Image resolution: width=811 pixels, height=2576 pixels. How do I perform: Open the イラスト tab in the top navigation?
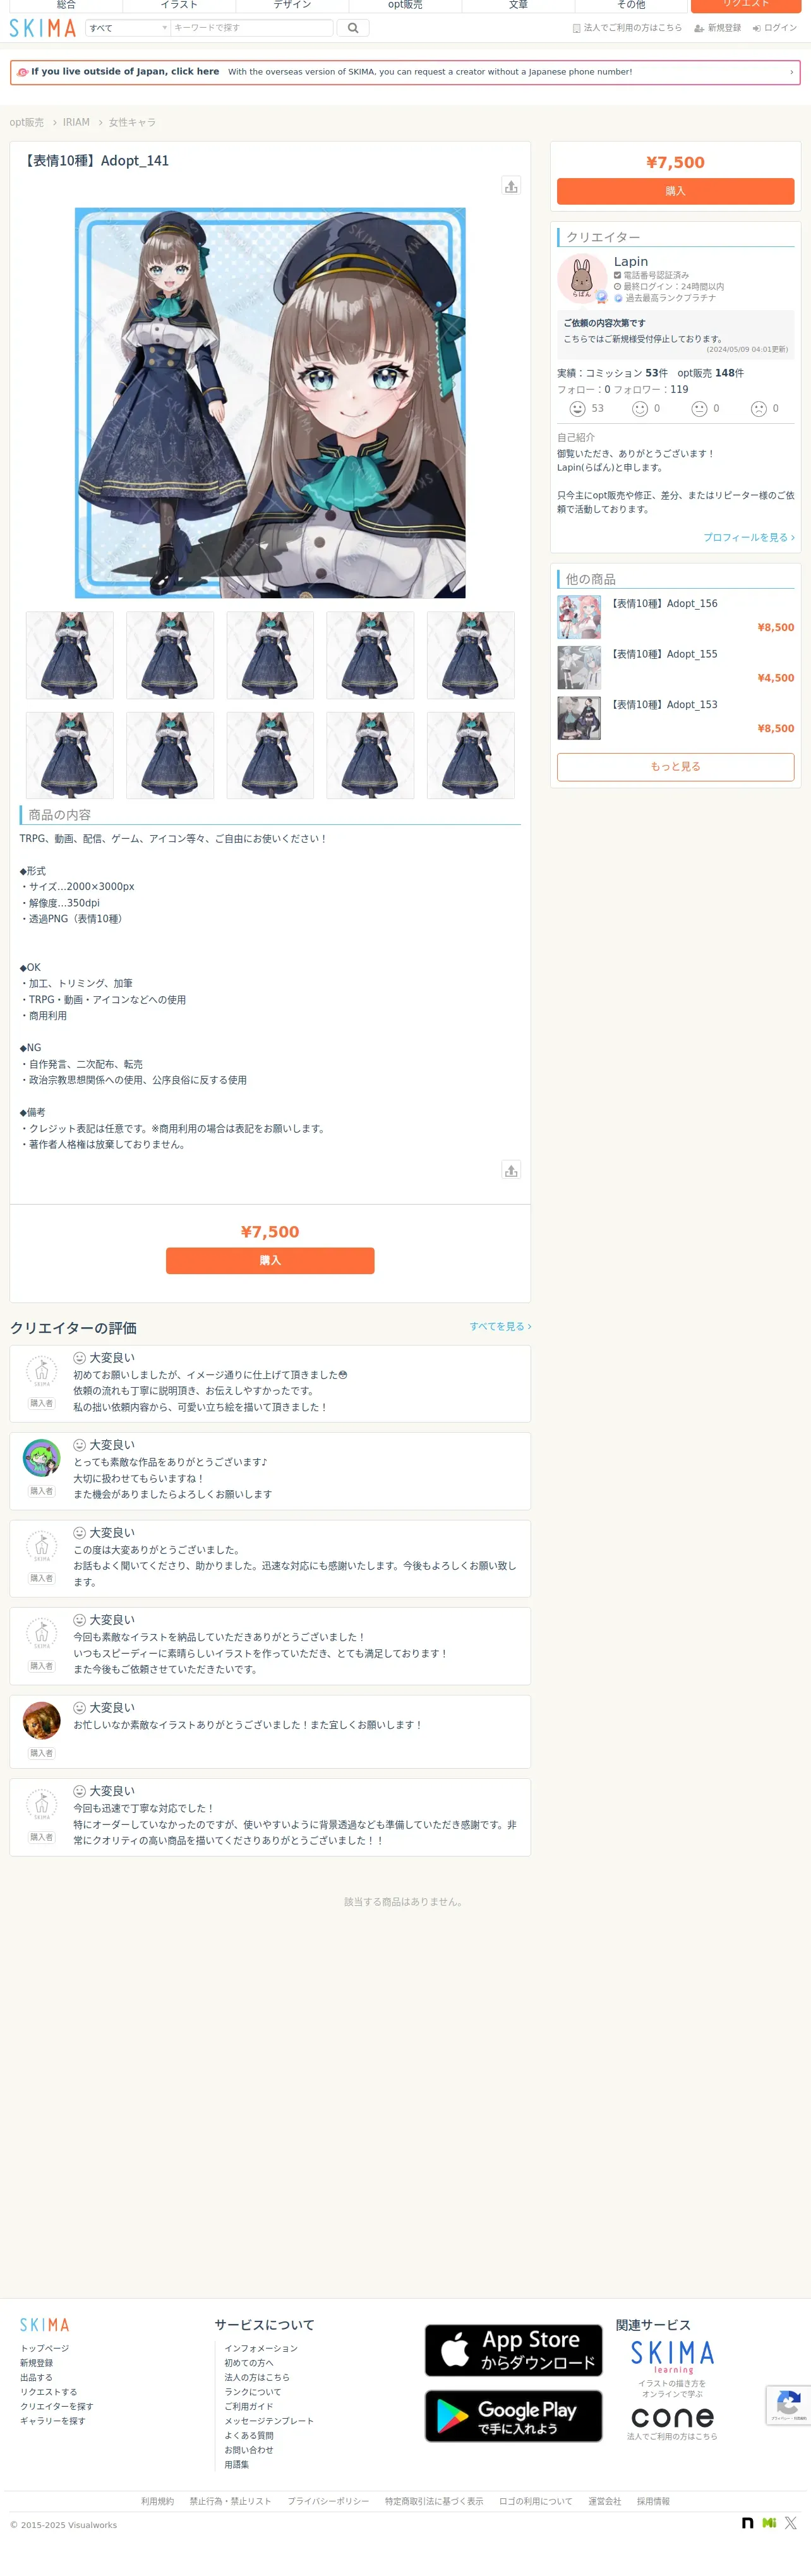(x=179, y=5)
